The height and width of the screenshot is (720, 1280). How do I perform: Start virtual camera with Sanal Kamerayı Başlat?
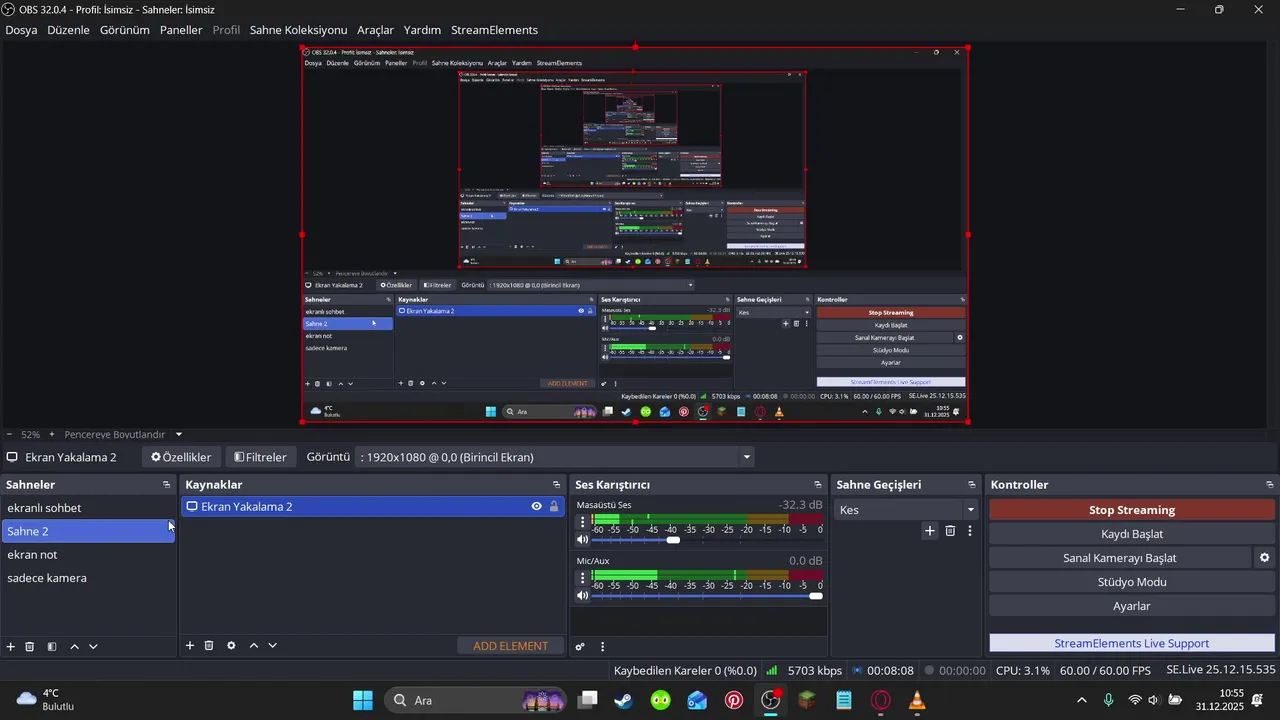[x=1120, y=558]
